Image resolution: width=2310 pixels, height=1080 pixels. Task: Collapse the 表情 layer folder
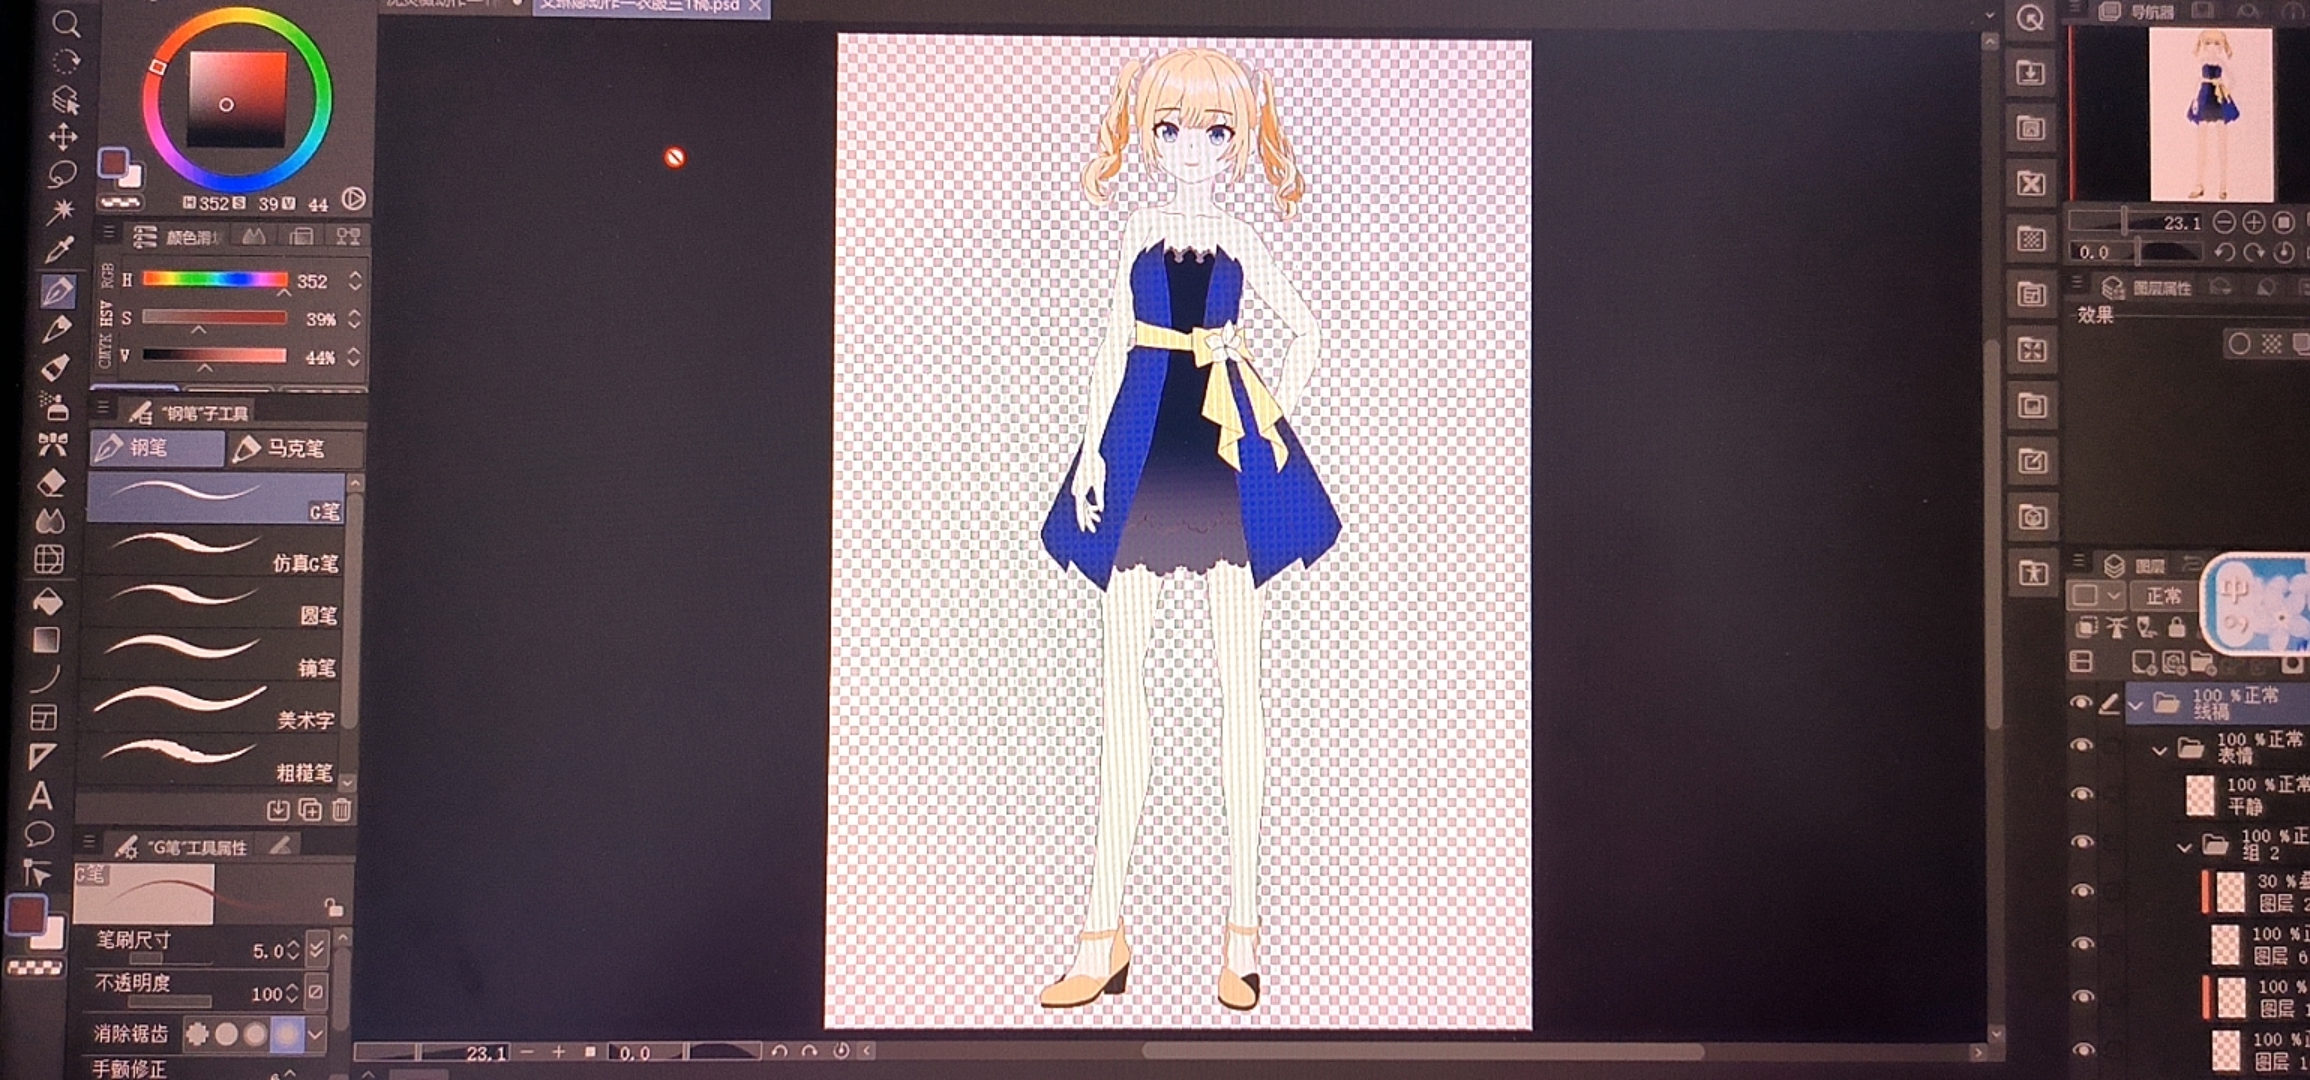point(2159,749)
